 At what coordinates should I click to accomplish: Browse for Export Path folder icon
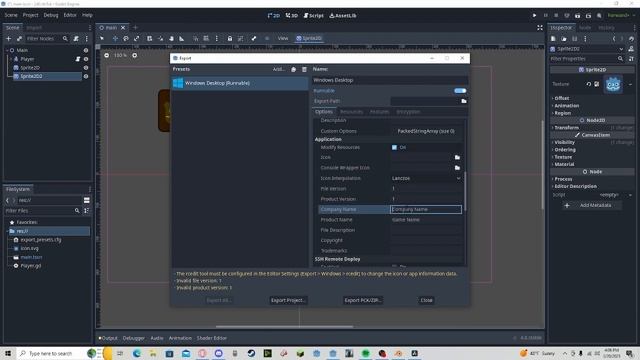[x=464, y=101]
